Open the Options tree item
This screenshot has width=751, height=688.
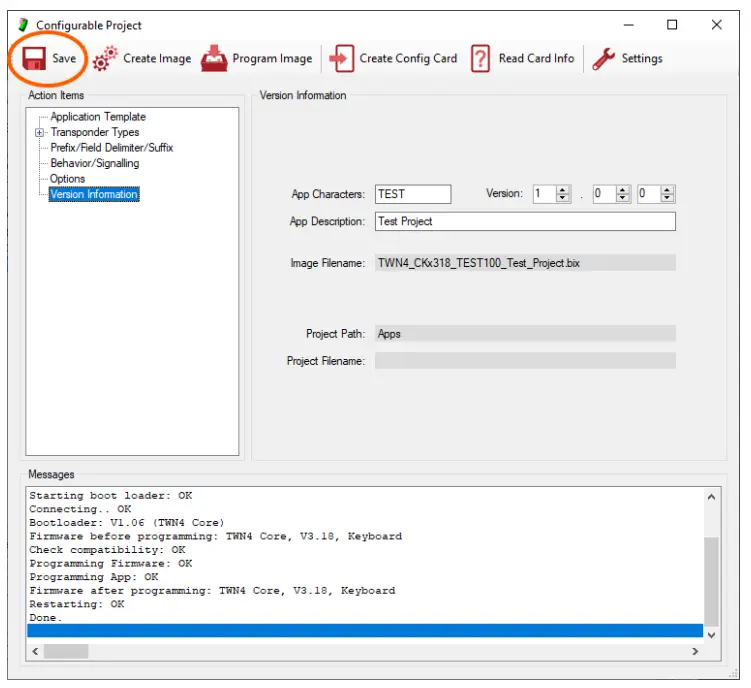point(68,179)
